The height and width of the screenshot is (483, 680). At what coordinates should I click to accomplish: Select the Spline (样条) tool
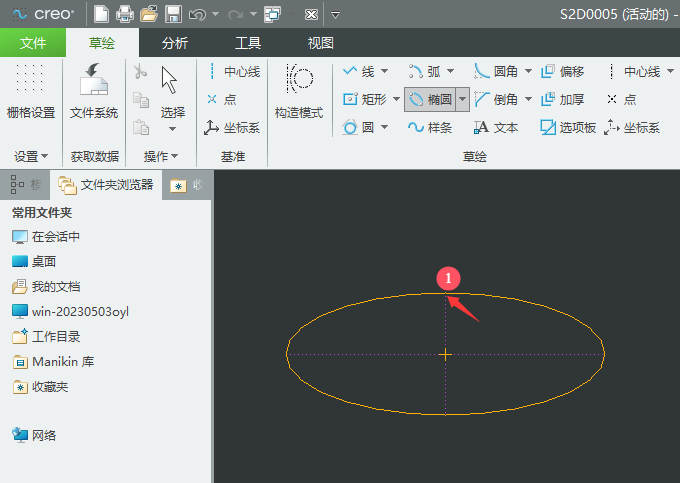[x=430, y=128]
